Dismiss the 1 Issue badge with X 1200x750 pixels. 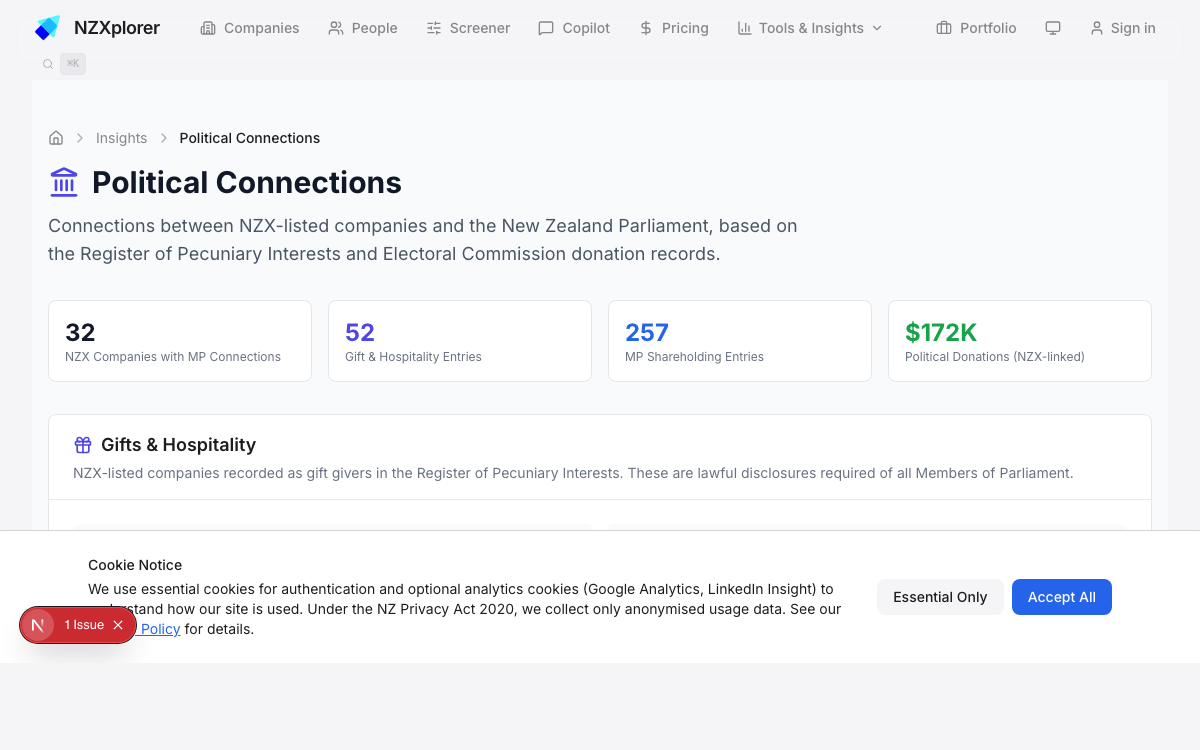(x=118, y=625)
